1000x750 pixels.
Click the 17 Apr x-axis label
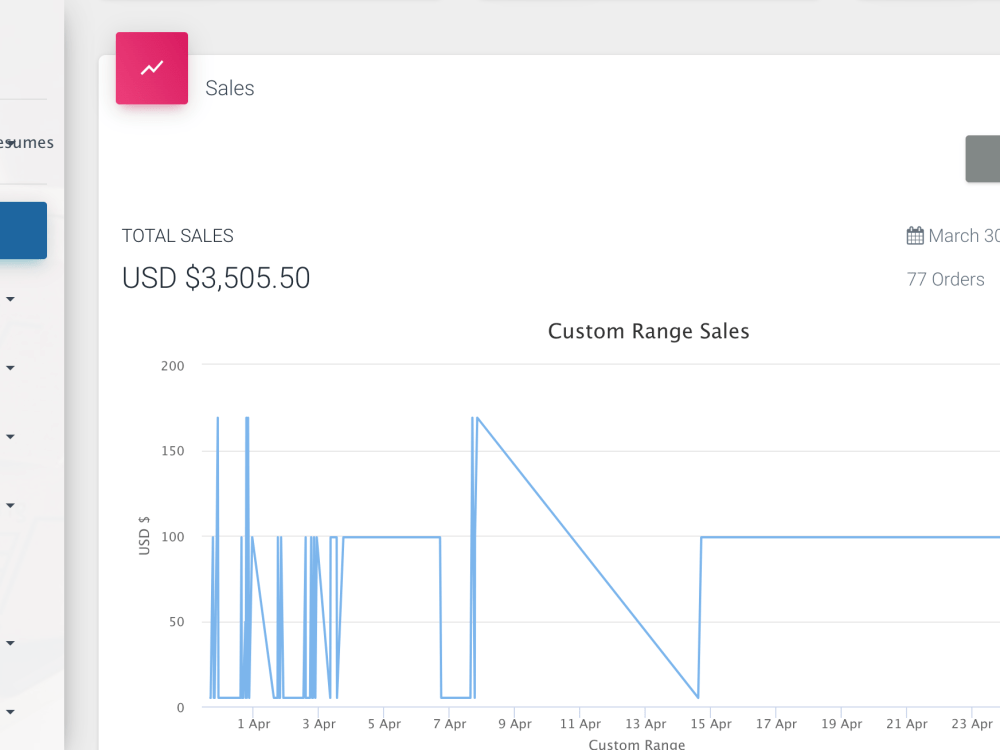click(776, 724)
